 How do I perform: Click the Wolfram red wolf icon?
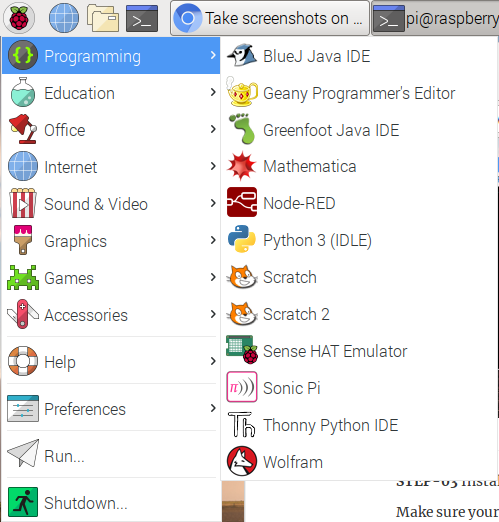242,461
